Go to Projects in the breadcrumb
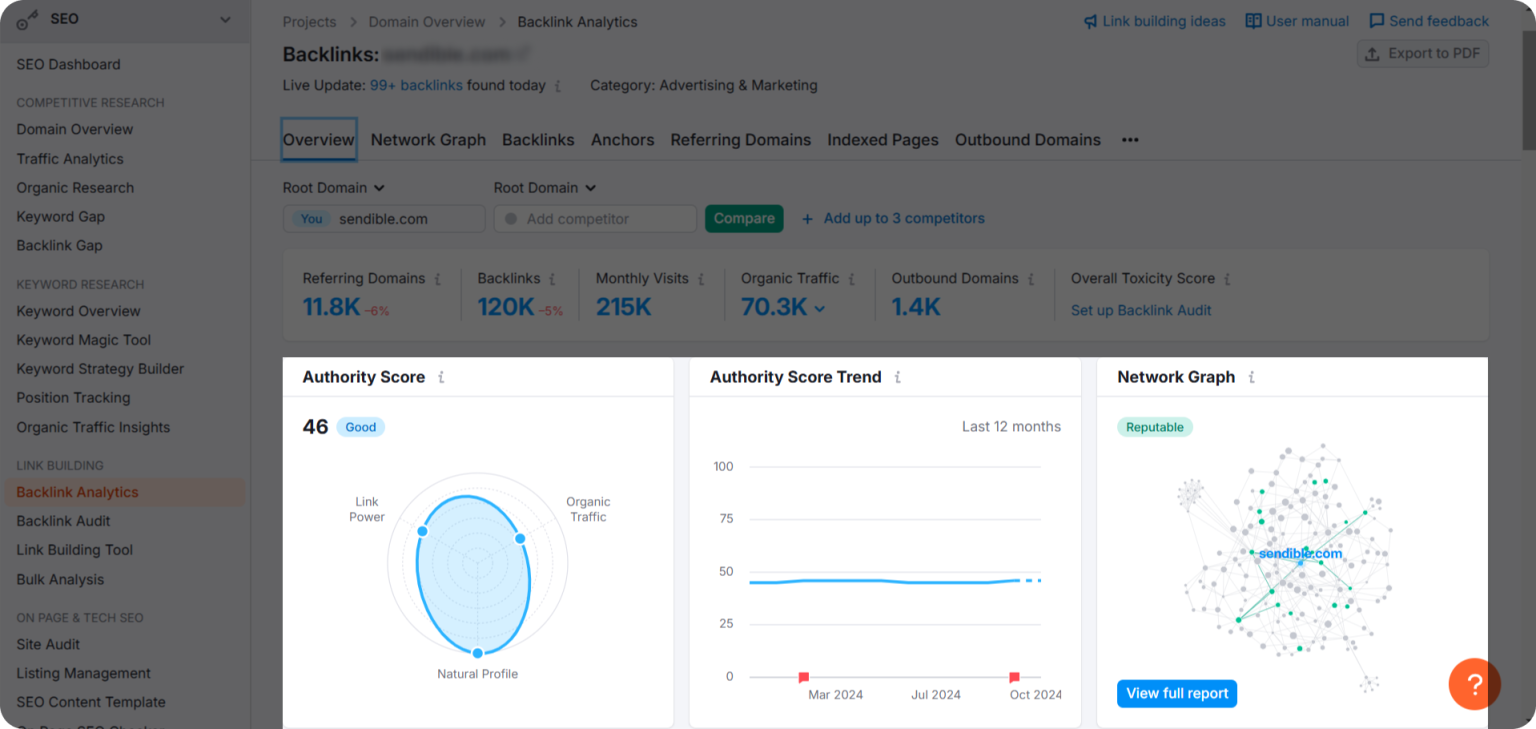 [x=310, y=22]
